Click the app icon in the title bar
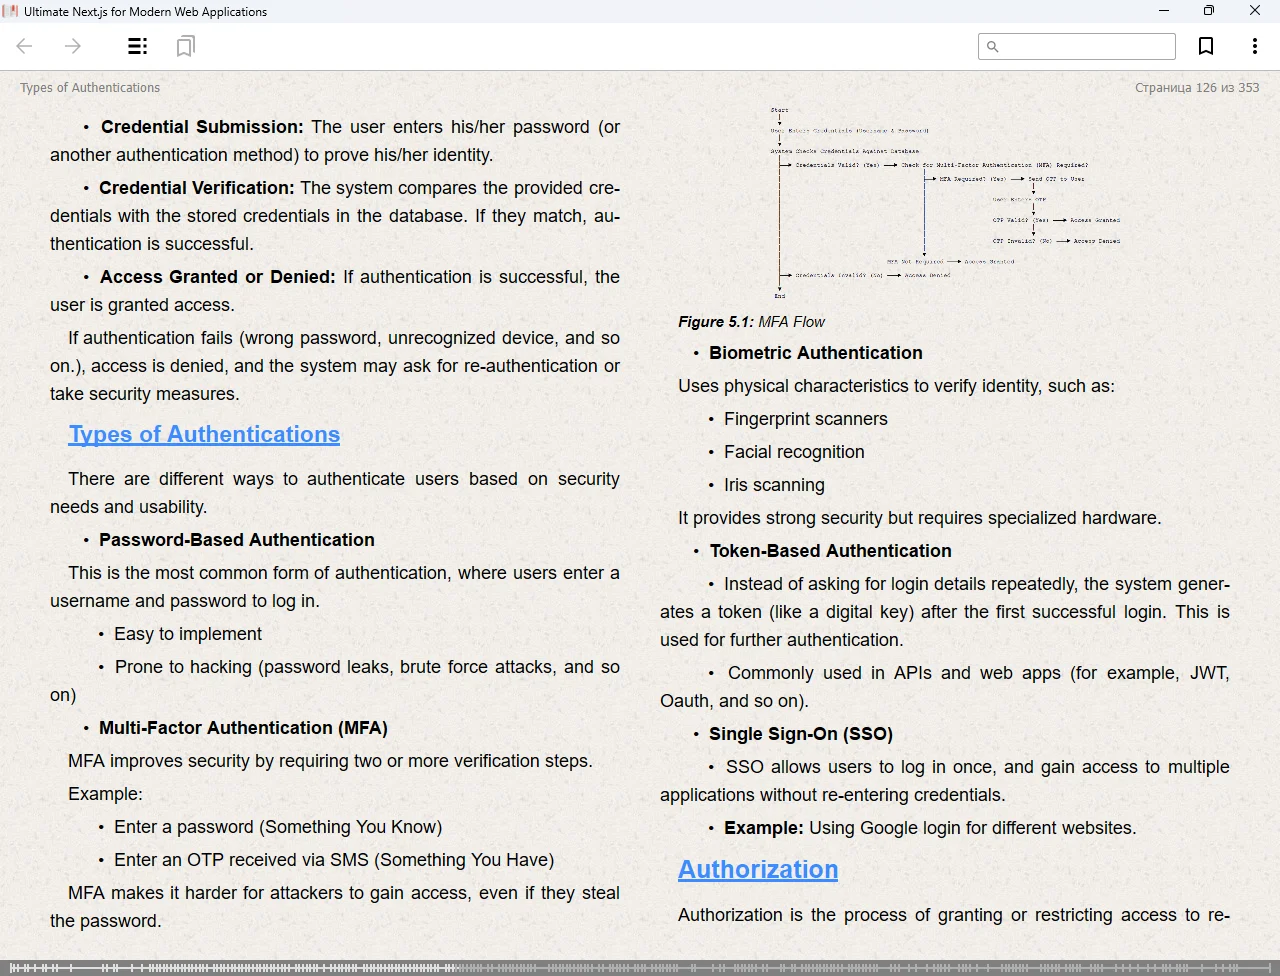 11,11
